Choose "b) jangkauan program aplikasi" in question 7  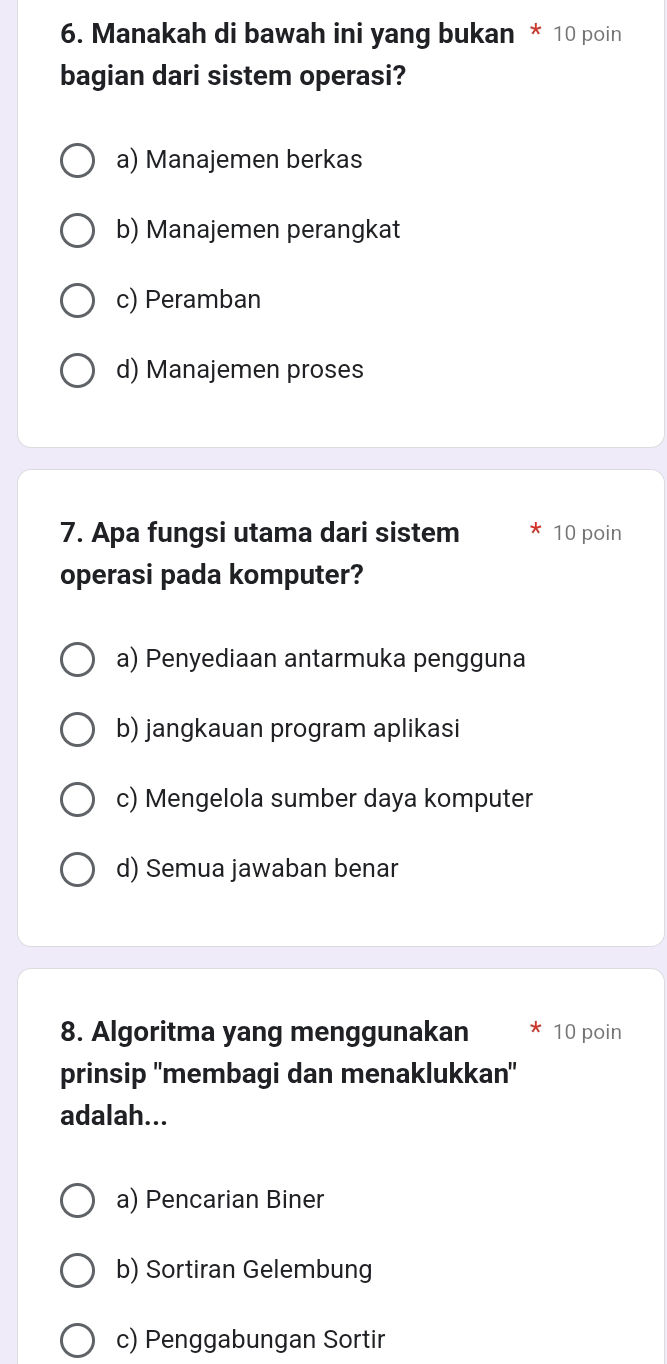(77, 729)
